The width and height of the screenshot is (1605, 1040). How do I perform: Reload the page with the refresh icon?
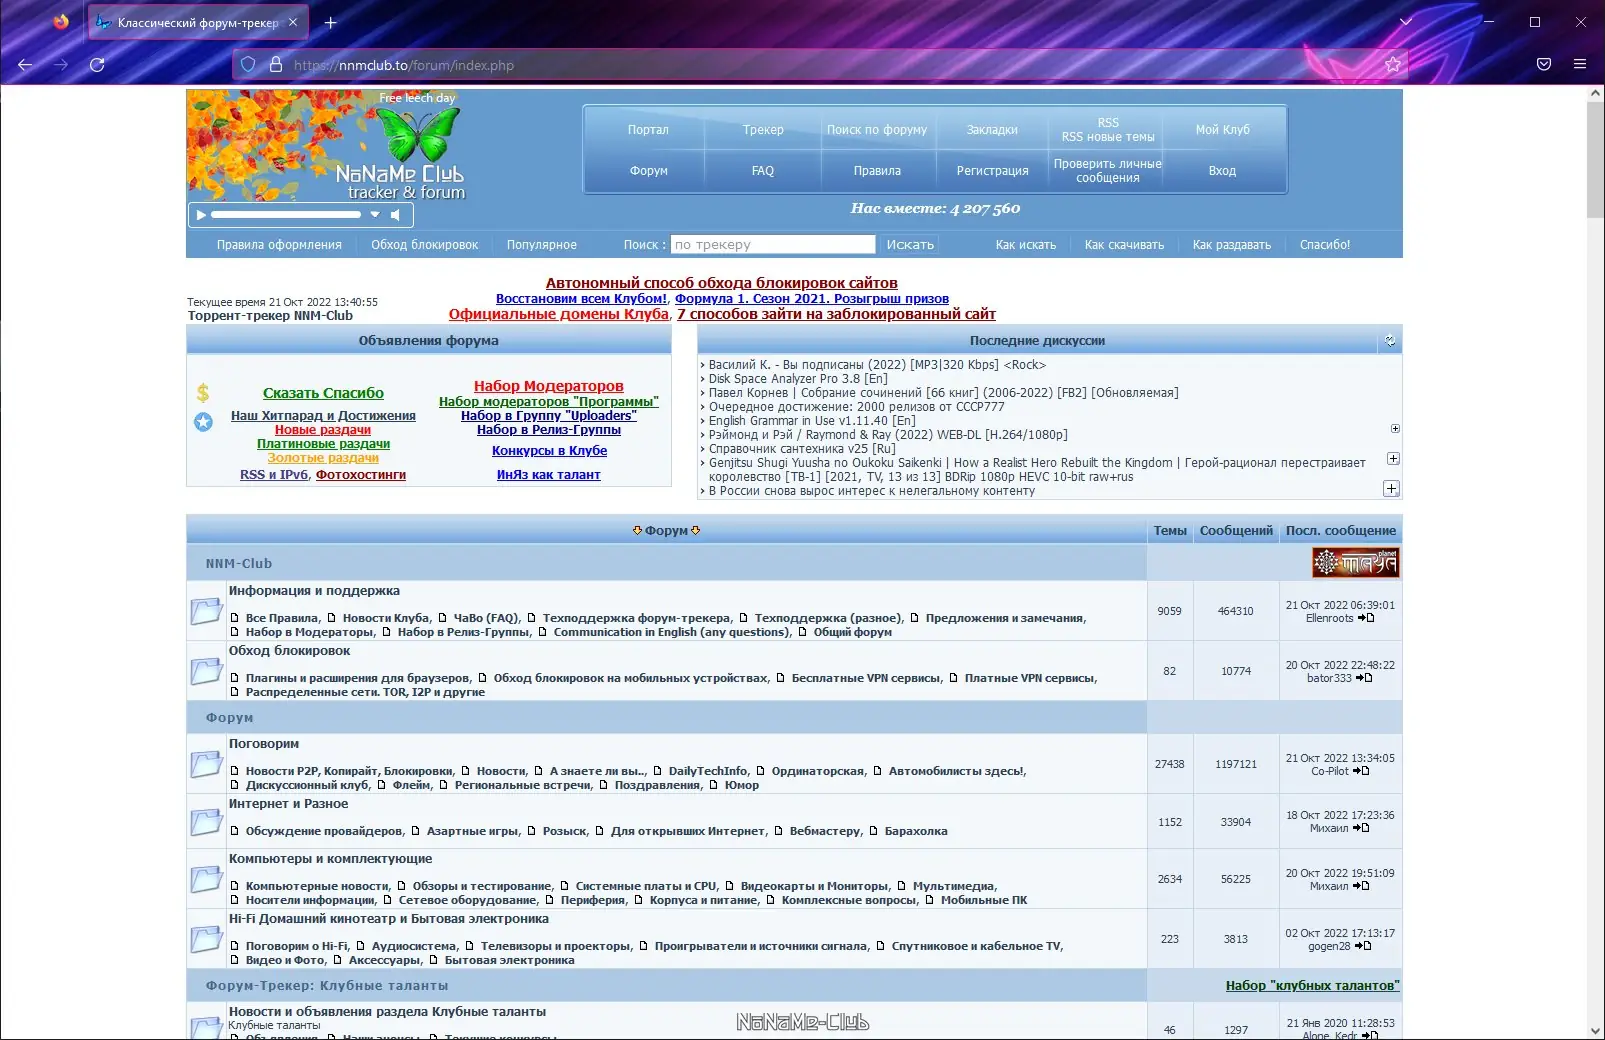click(97, 65)
